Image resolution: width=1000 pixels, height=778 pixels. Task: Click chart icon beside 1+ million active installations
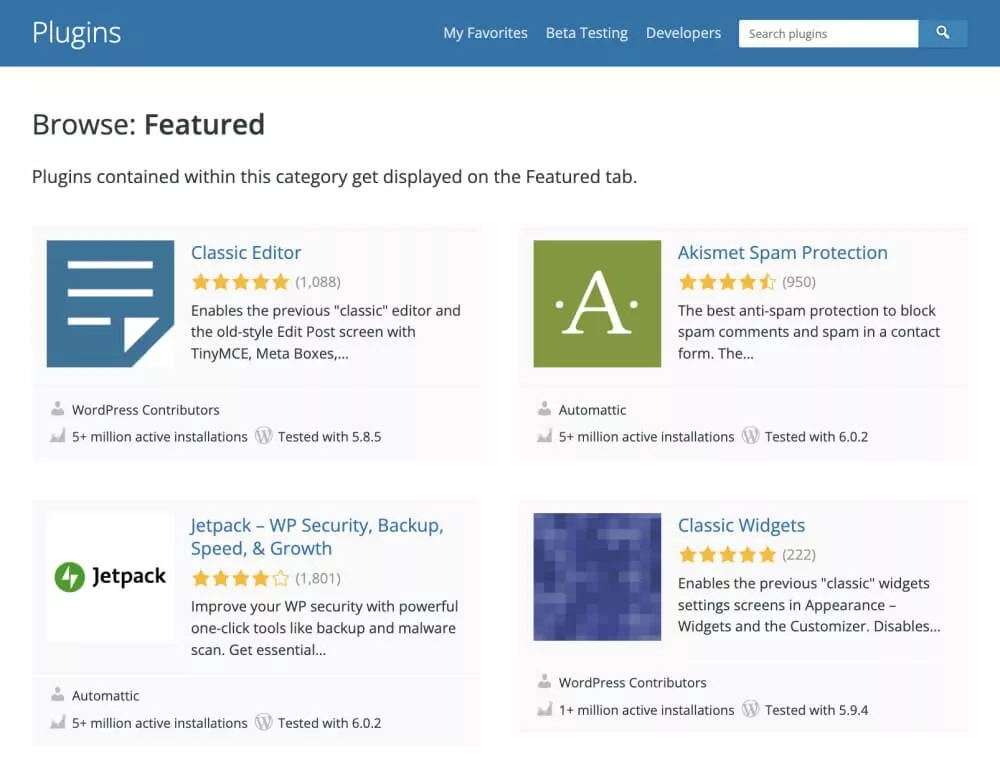click(544, 709)
